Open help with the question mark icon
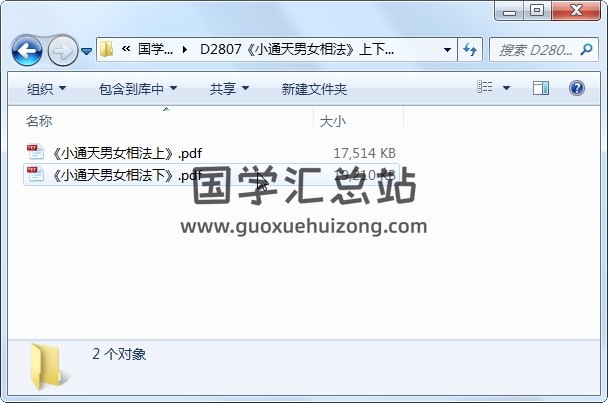 coord(577,88)
